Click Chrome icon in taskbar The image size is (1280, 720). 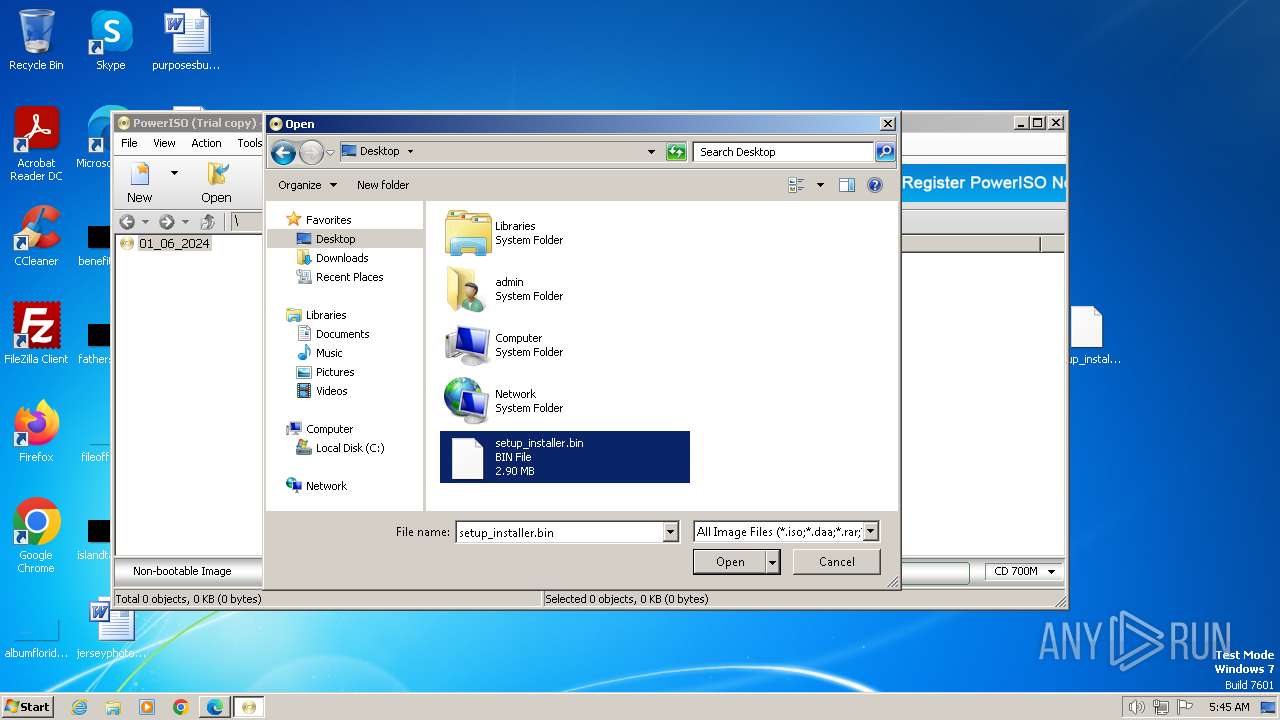(x=181, y=707)
